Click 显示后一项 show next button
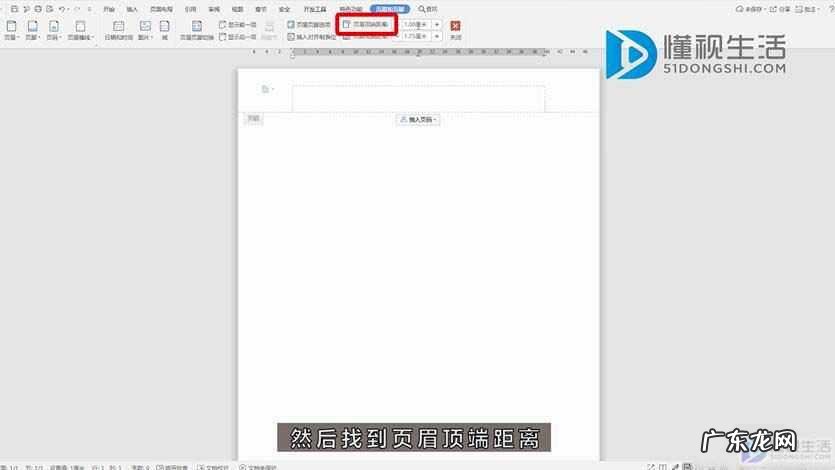Viewport: 835px width, 470px height. pos(238,37)
